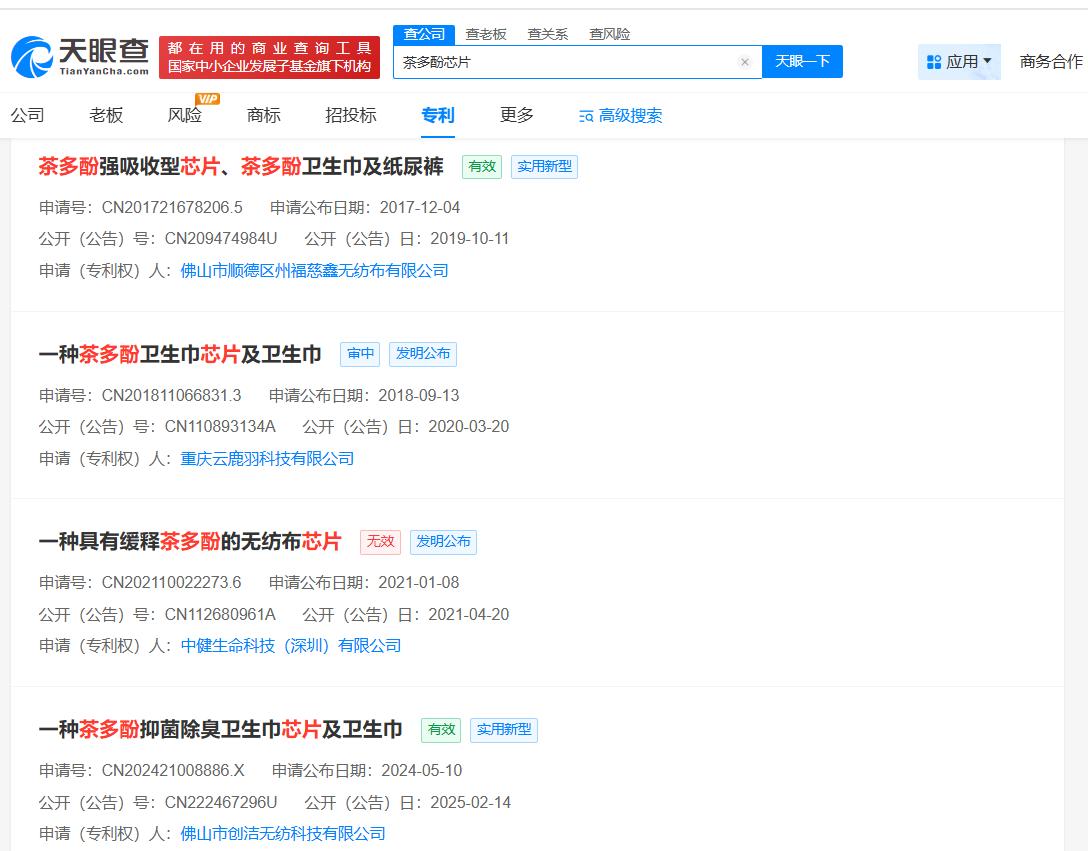The image size is (1088, 851).
Task: Click the 天眼一下 search button
Action: pos(802,62)
